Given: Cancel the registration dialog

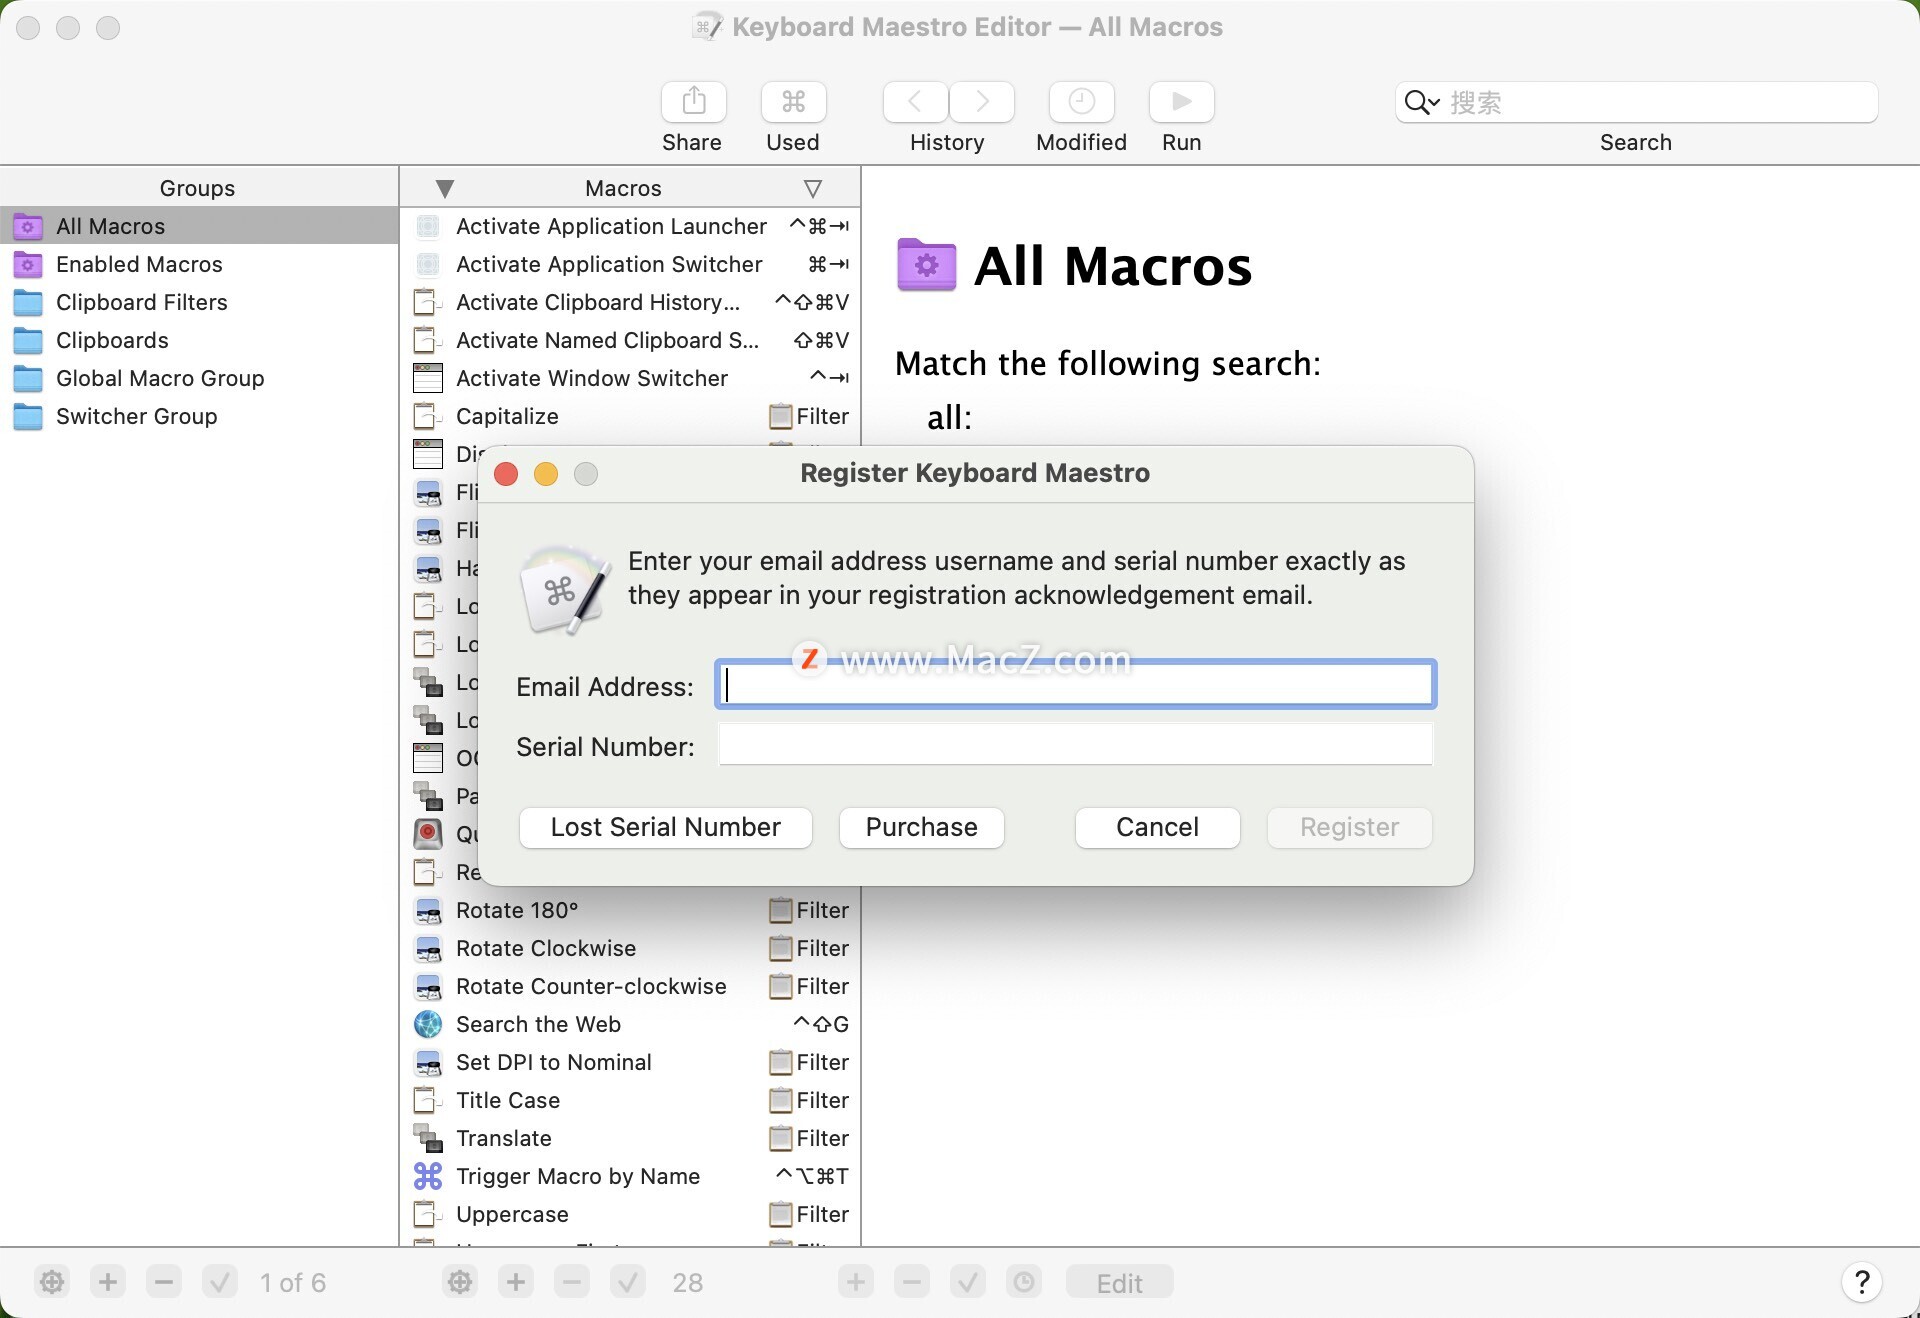Looking at the screenshot, I should 1158,828.
